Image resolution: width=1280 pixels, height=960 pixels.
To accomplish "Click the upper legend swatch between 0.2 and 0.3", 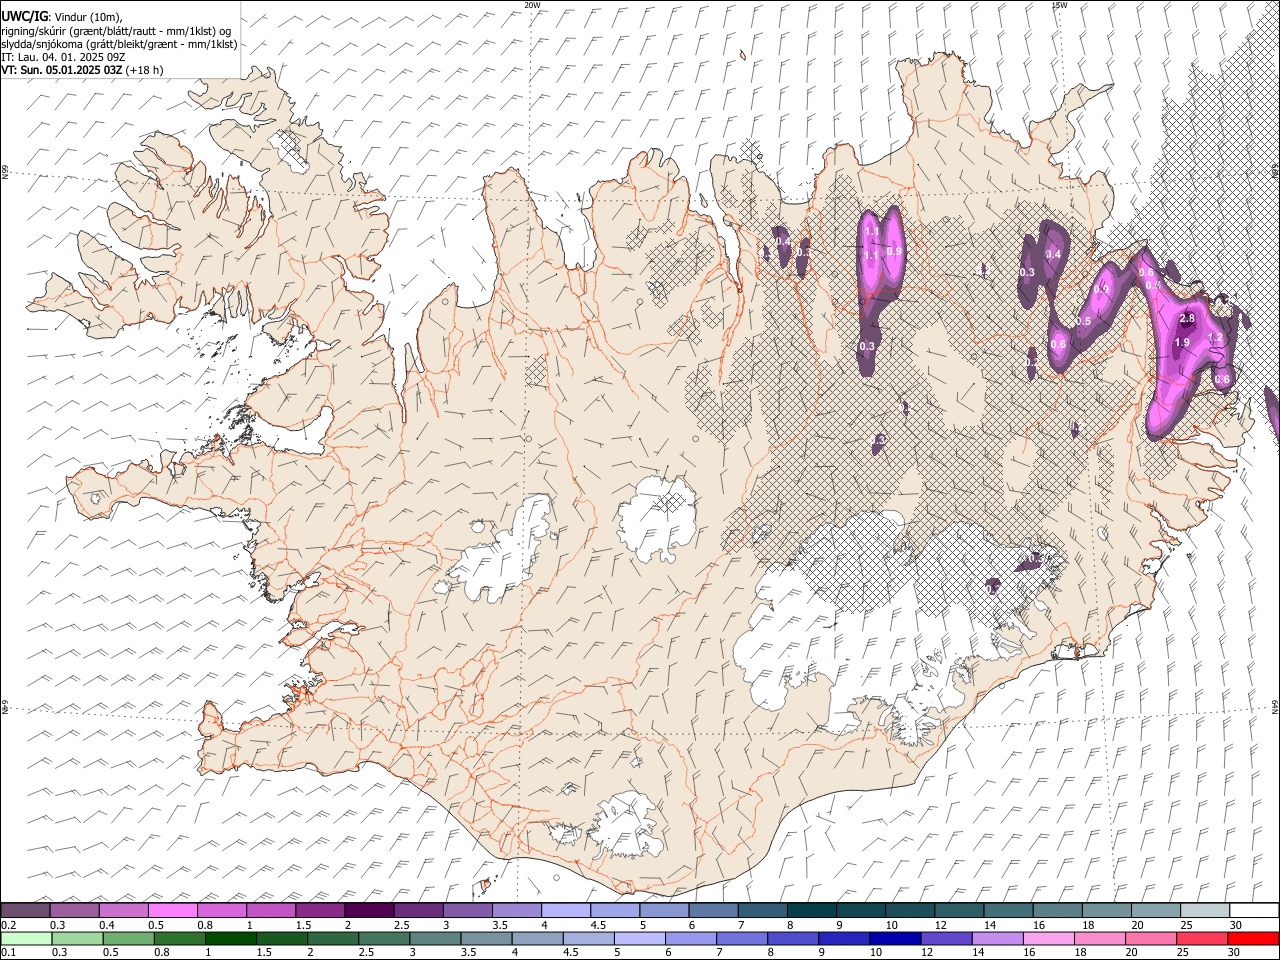I will (x=25, y=910).
